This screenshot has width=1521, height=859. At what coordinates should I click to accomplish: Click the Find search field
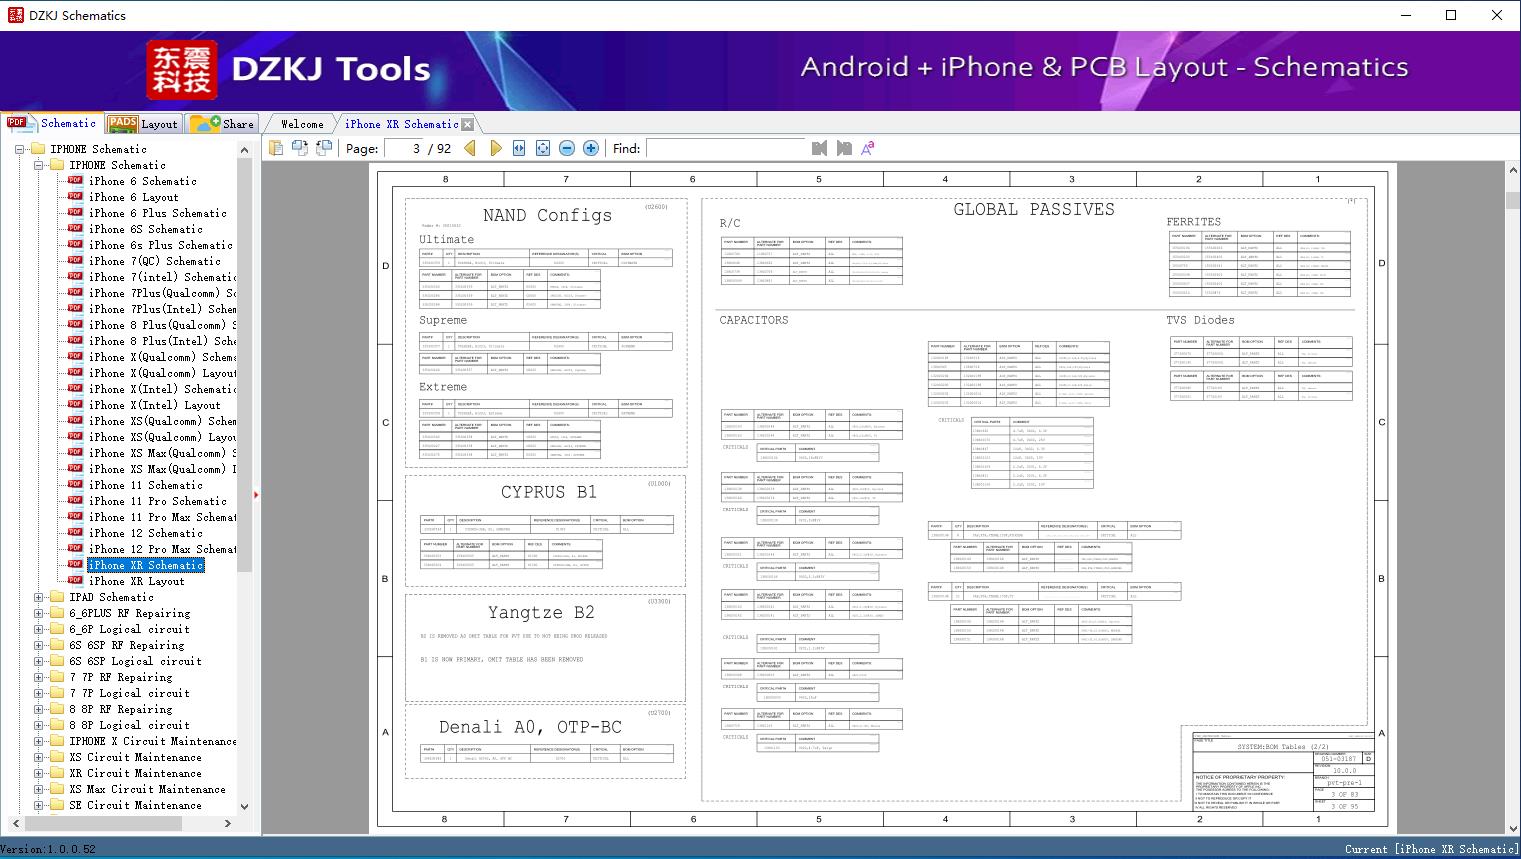726,148
